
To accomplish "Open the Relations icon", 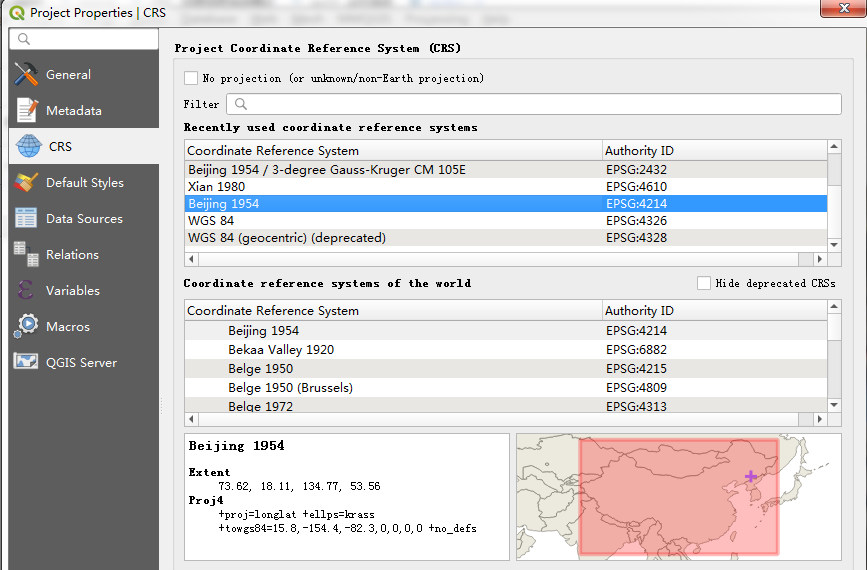I will point(26,254).
